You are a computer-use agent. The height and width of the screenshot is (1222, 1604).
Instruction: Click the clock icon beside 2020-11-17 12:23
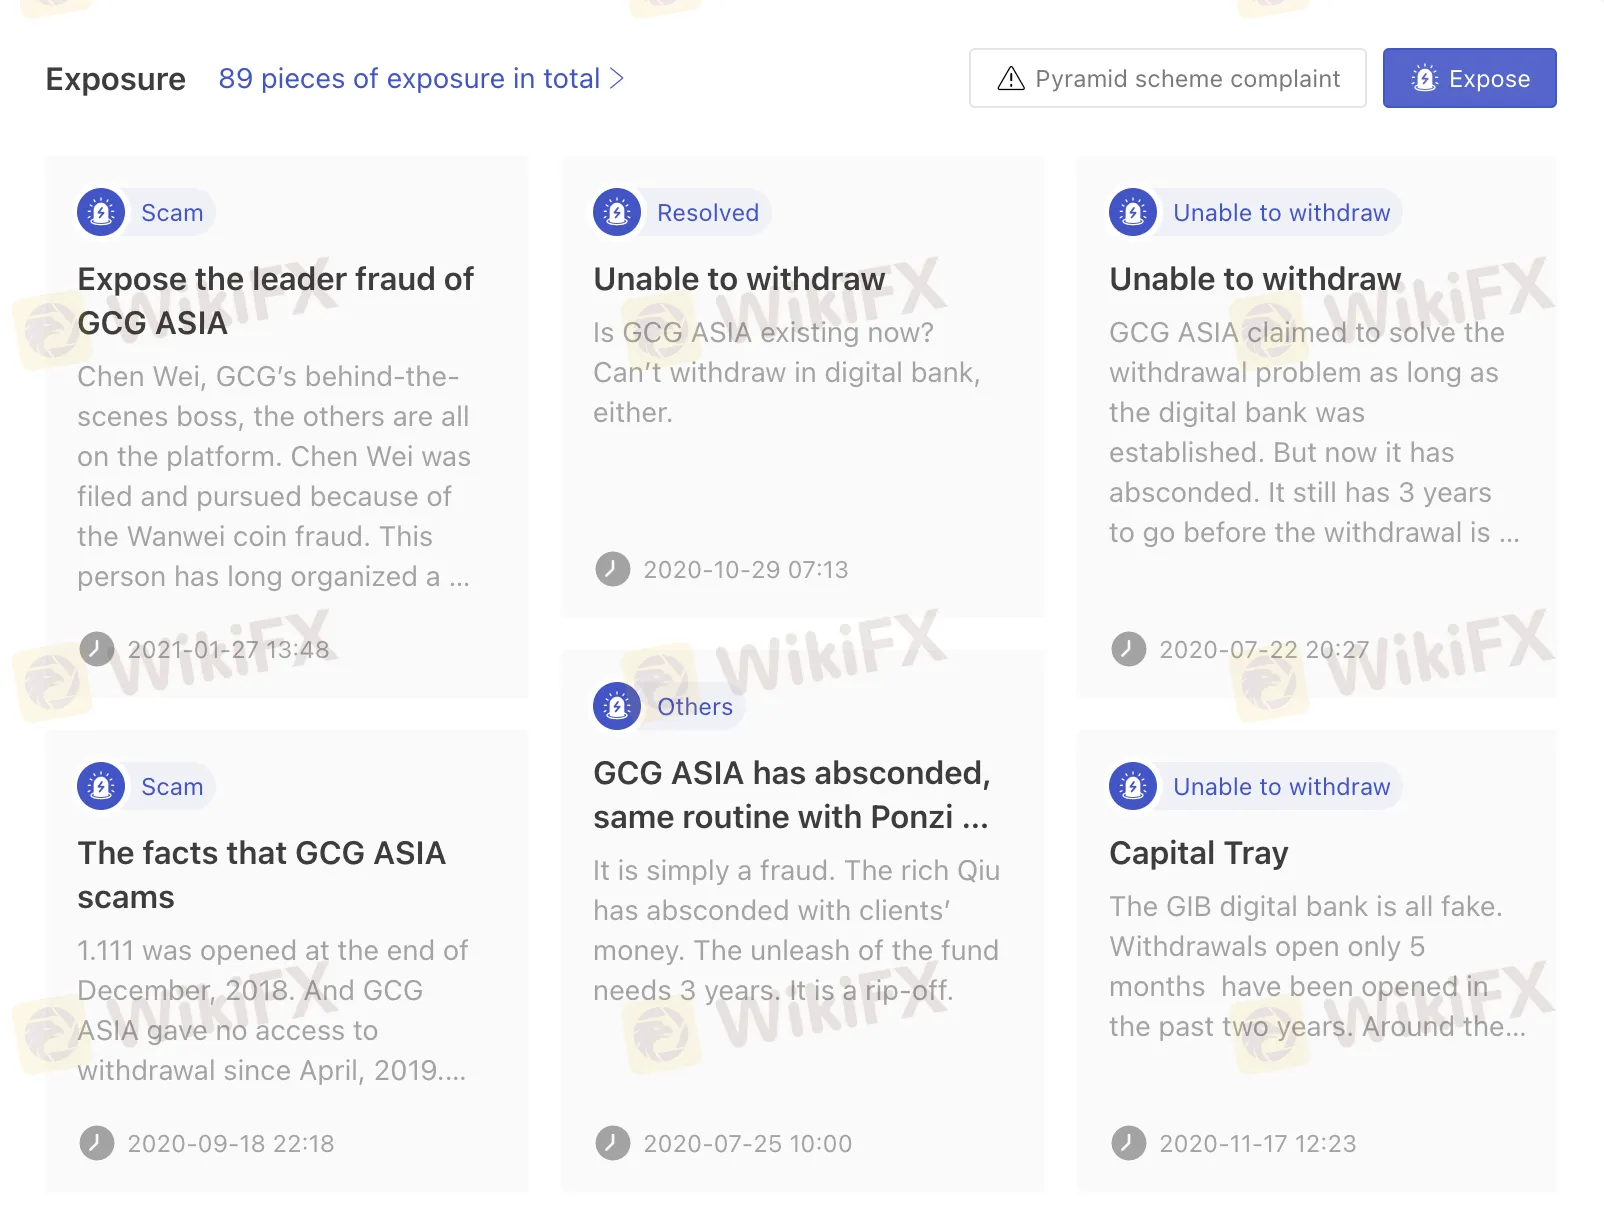click(x=1129, y=1143)
